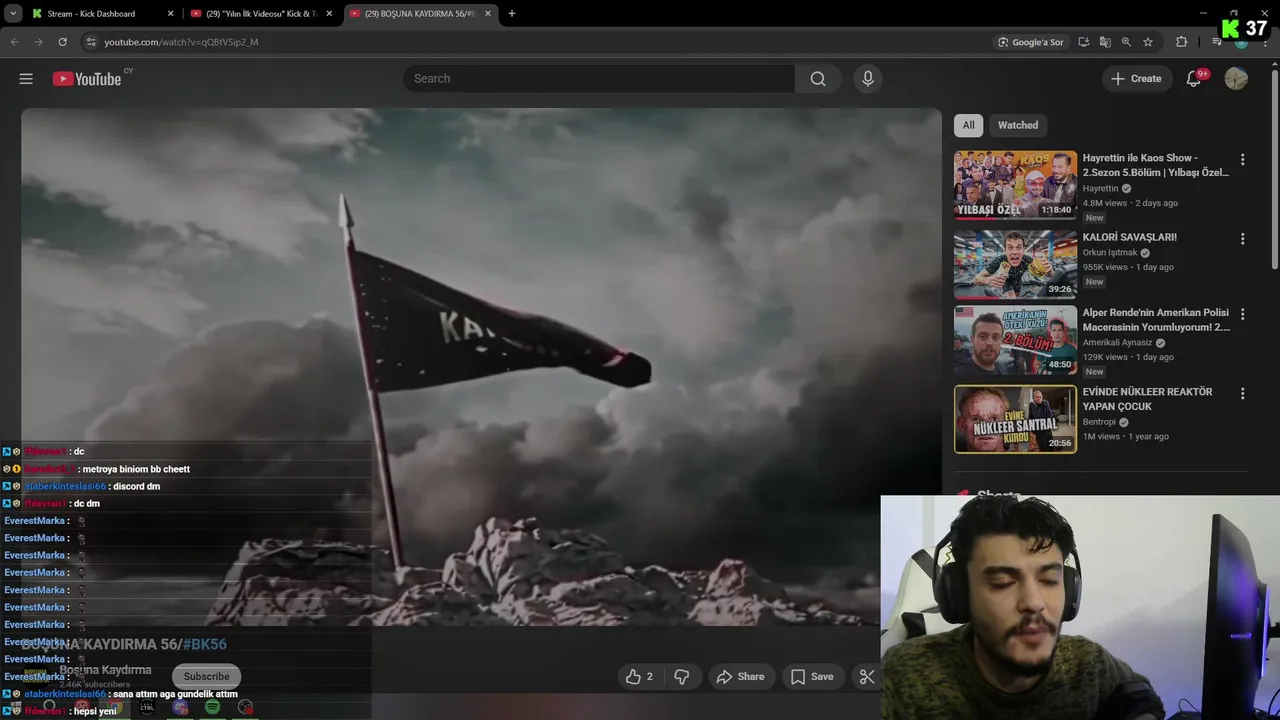This screenshot has height=720, width=1280.
Task: Open Chrome from the taskbar
Action: coord(114,707)
